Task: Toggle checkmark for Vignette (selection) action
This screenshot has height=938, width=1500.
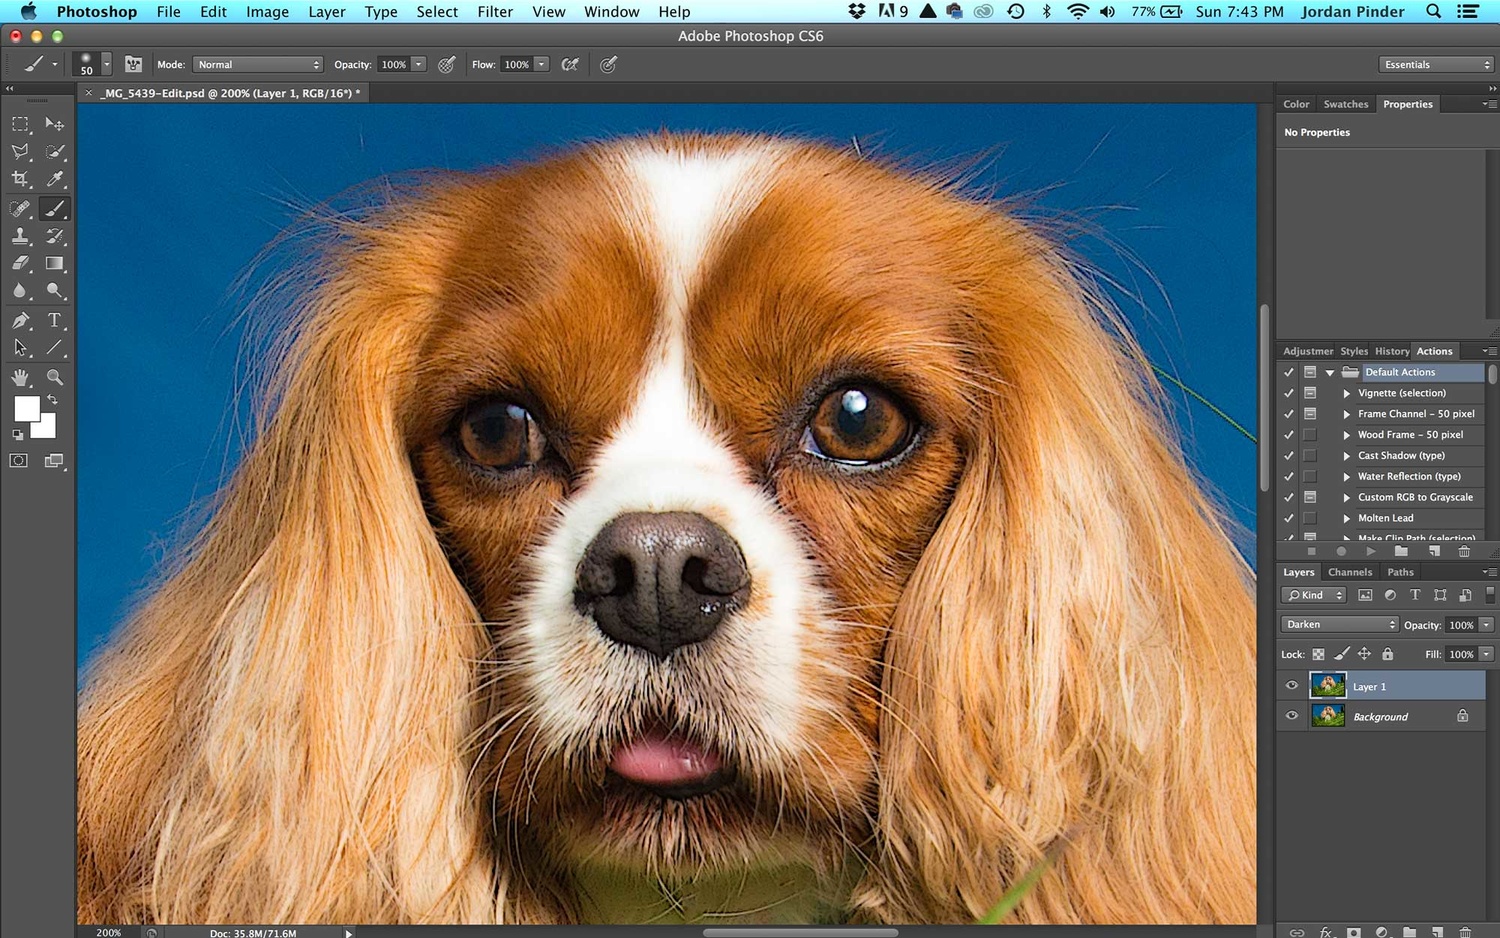Action: (1289, 393)
